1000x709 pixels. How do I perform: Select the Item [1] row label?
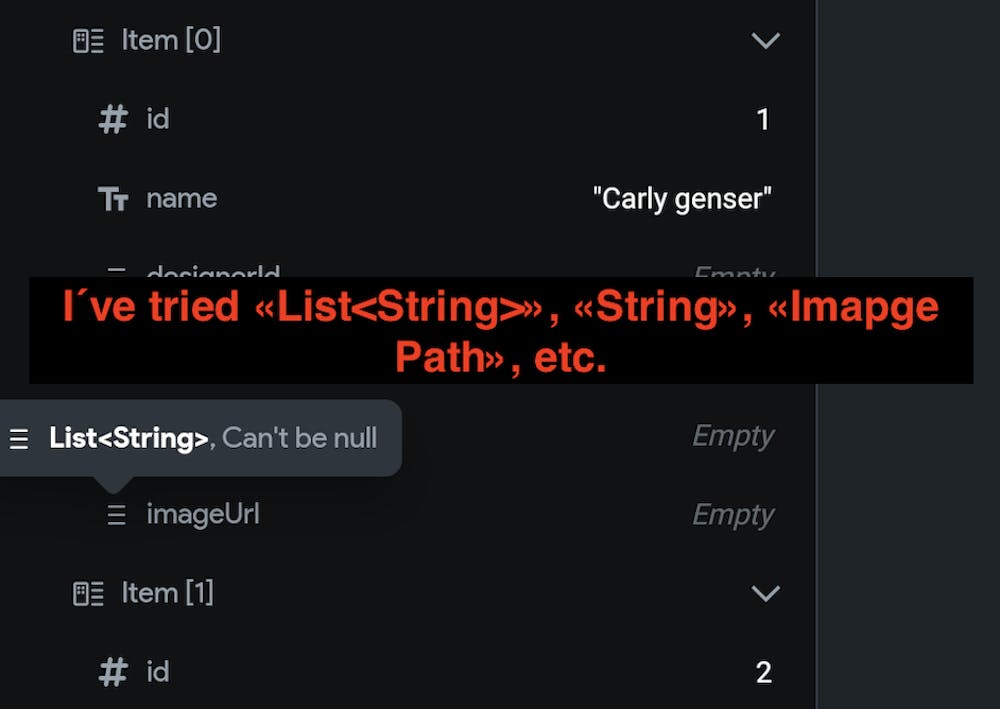click(168, 593)
